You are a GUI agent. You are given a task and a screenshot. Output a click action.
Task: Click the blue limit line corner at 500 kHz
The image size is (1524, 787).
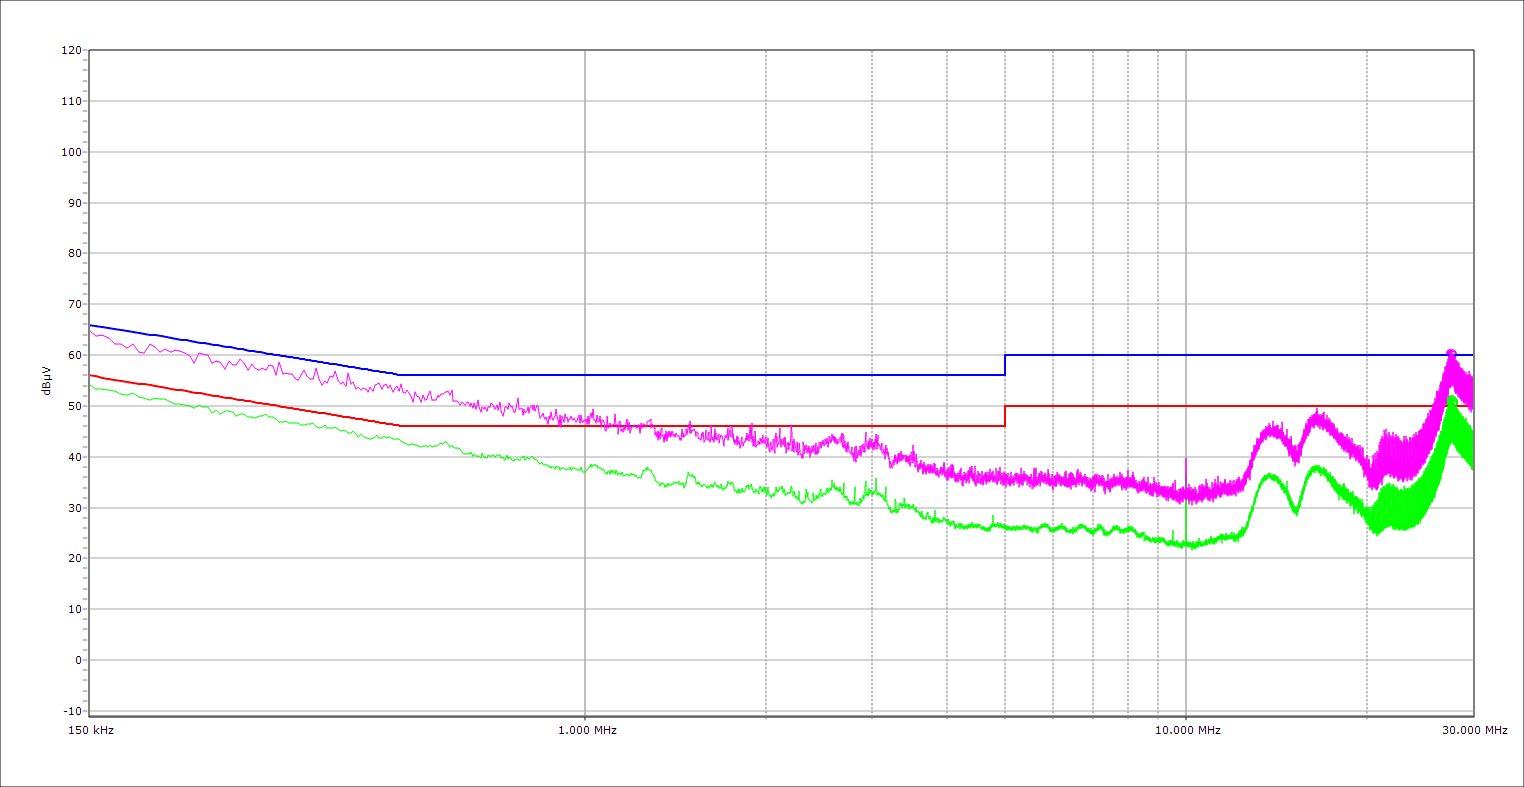(x=399, y=375)
